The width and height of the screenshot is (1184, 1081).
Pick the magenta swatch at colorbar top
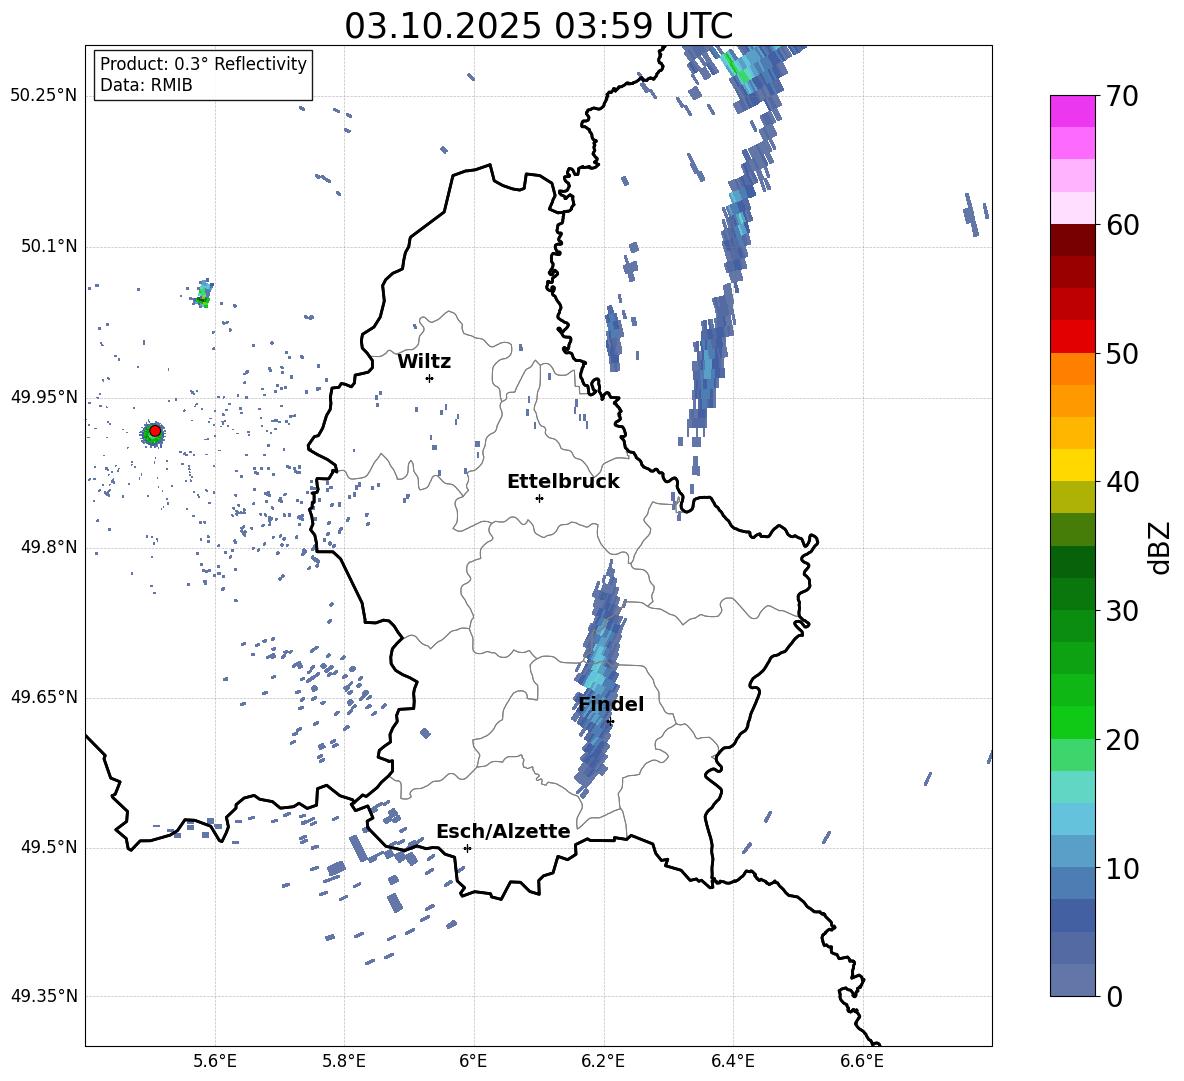pos(1072,111)
